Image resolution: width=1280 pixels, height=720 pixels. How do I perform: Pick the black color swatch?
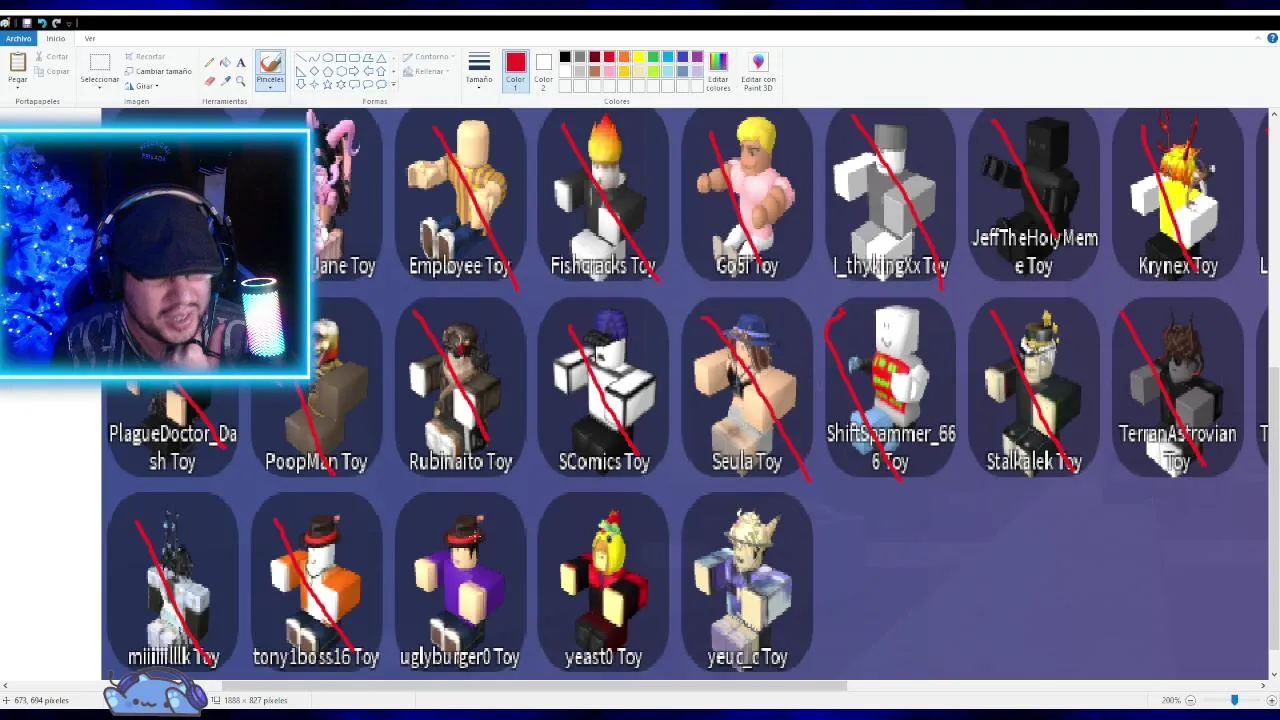click(x=565, y=57)
